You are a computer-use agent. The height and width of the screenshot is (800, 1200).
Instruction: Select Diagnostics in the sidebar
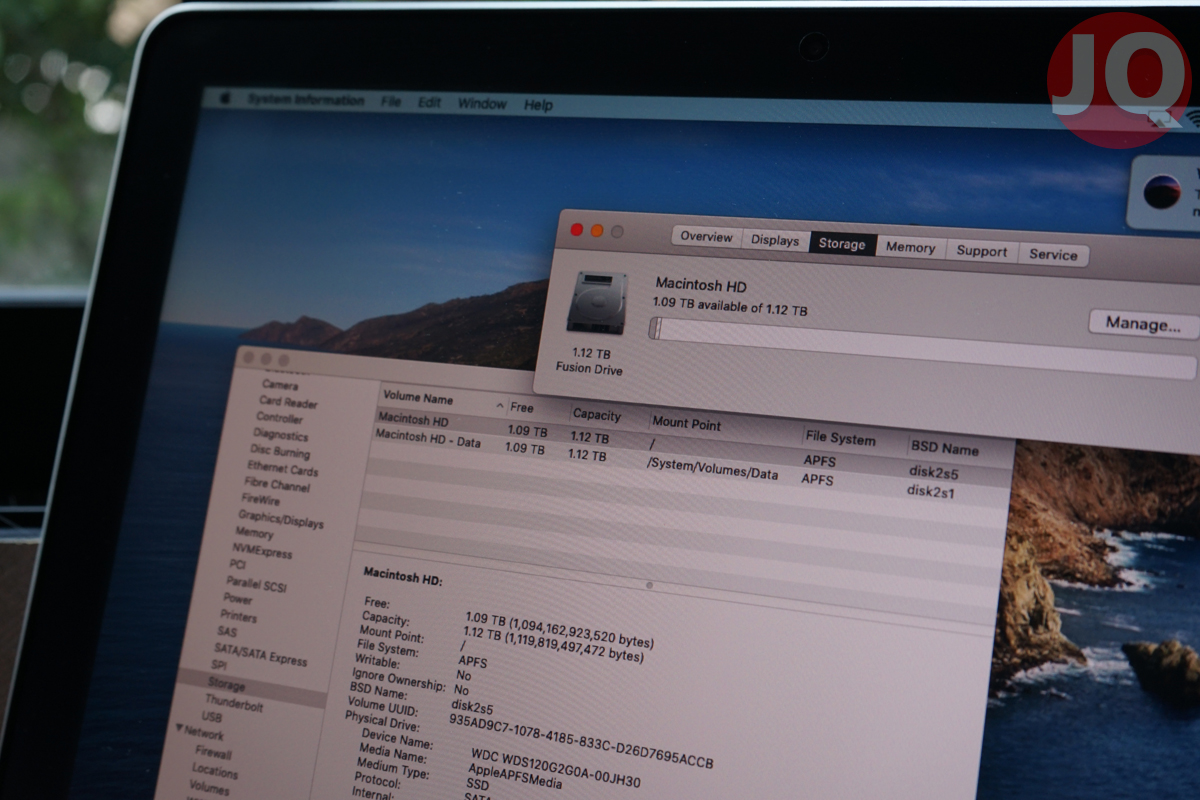click(x=280, y=435)
